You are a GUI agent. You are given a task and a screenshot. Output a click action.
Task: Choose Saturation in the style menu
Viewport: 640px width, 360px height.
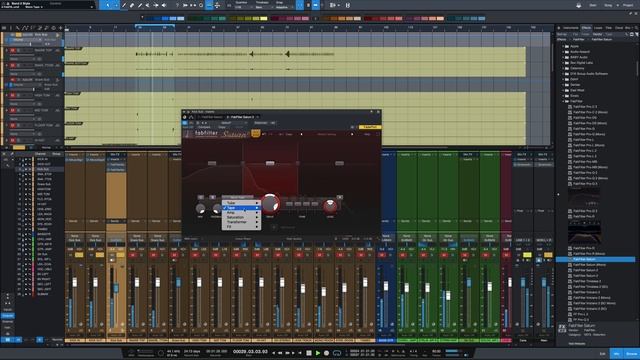click(241, 218)
